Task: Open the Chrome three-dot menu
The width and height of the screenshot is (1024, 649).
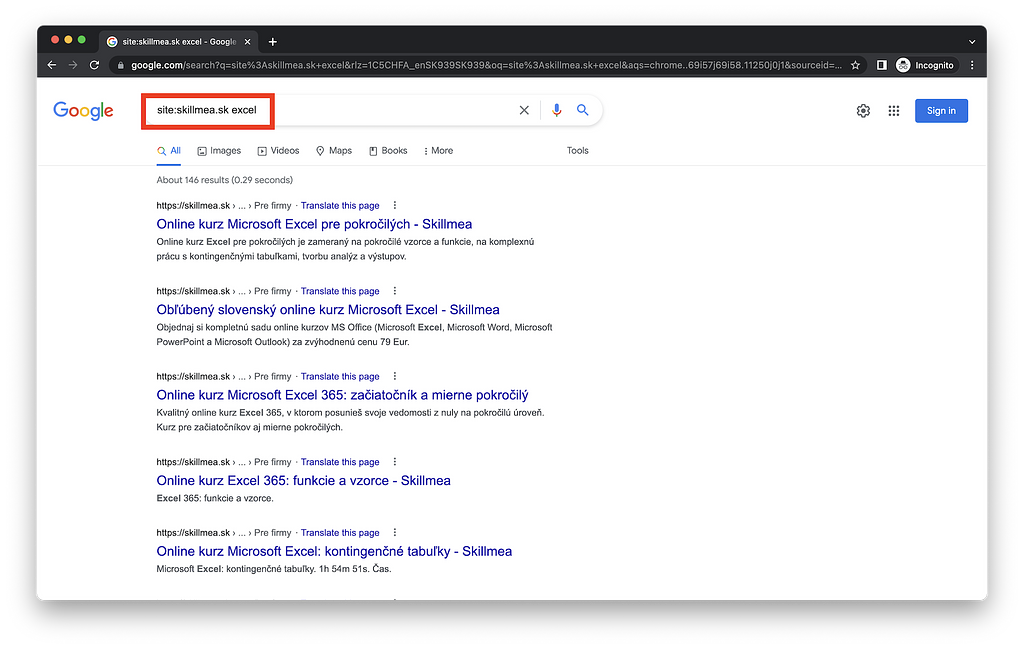Action: point(972,65)
